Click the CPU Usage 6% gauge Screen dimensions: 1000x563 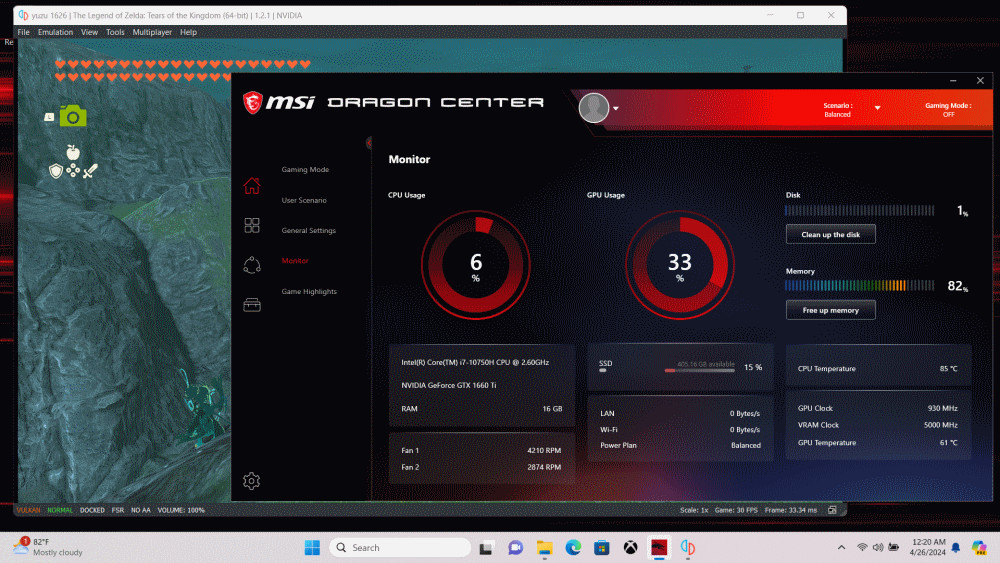click(x=476, y=265)
